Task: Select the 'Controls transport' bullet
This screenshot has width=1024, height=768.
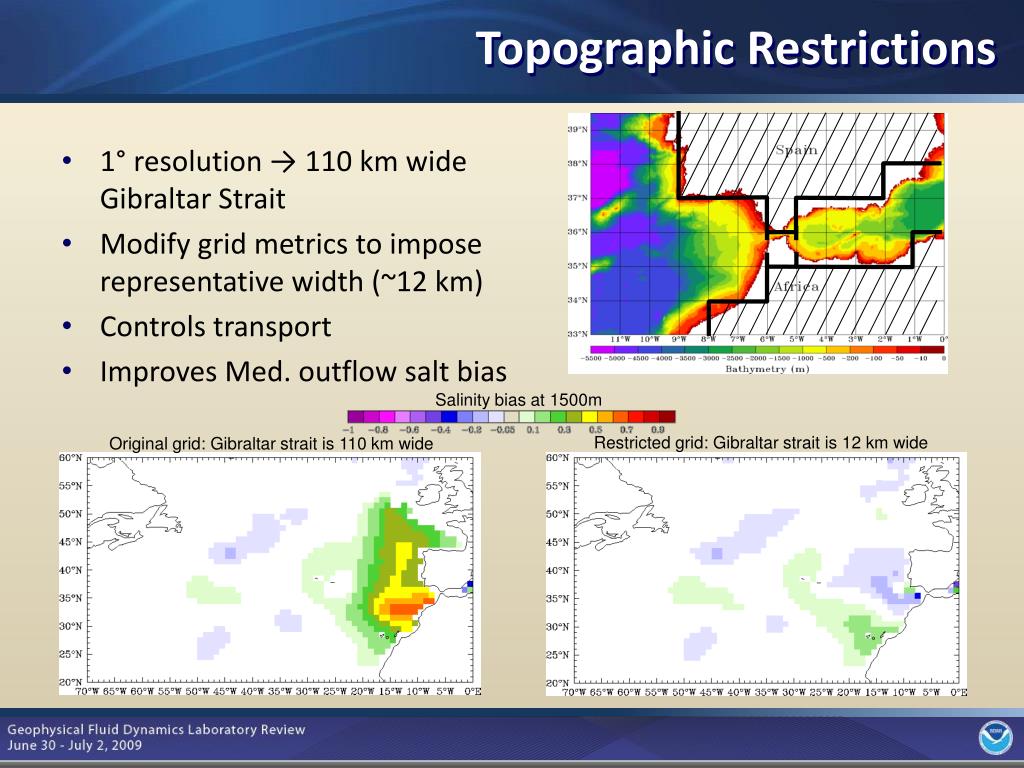Action: pos(216,326)
